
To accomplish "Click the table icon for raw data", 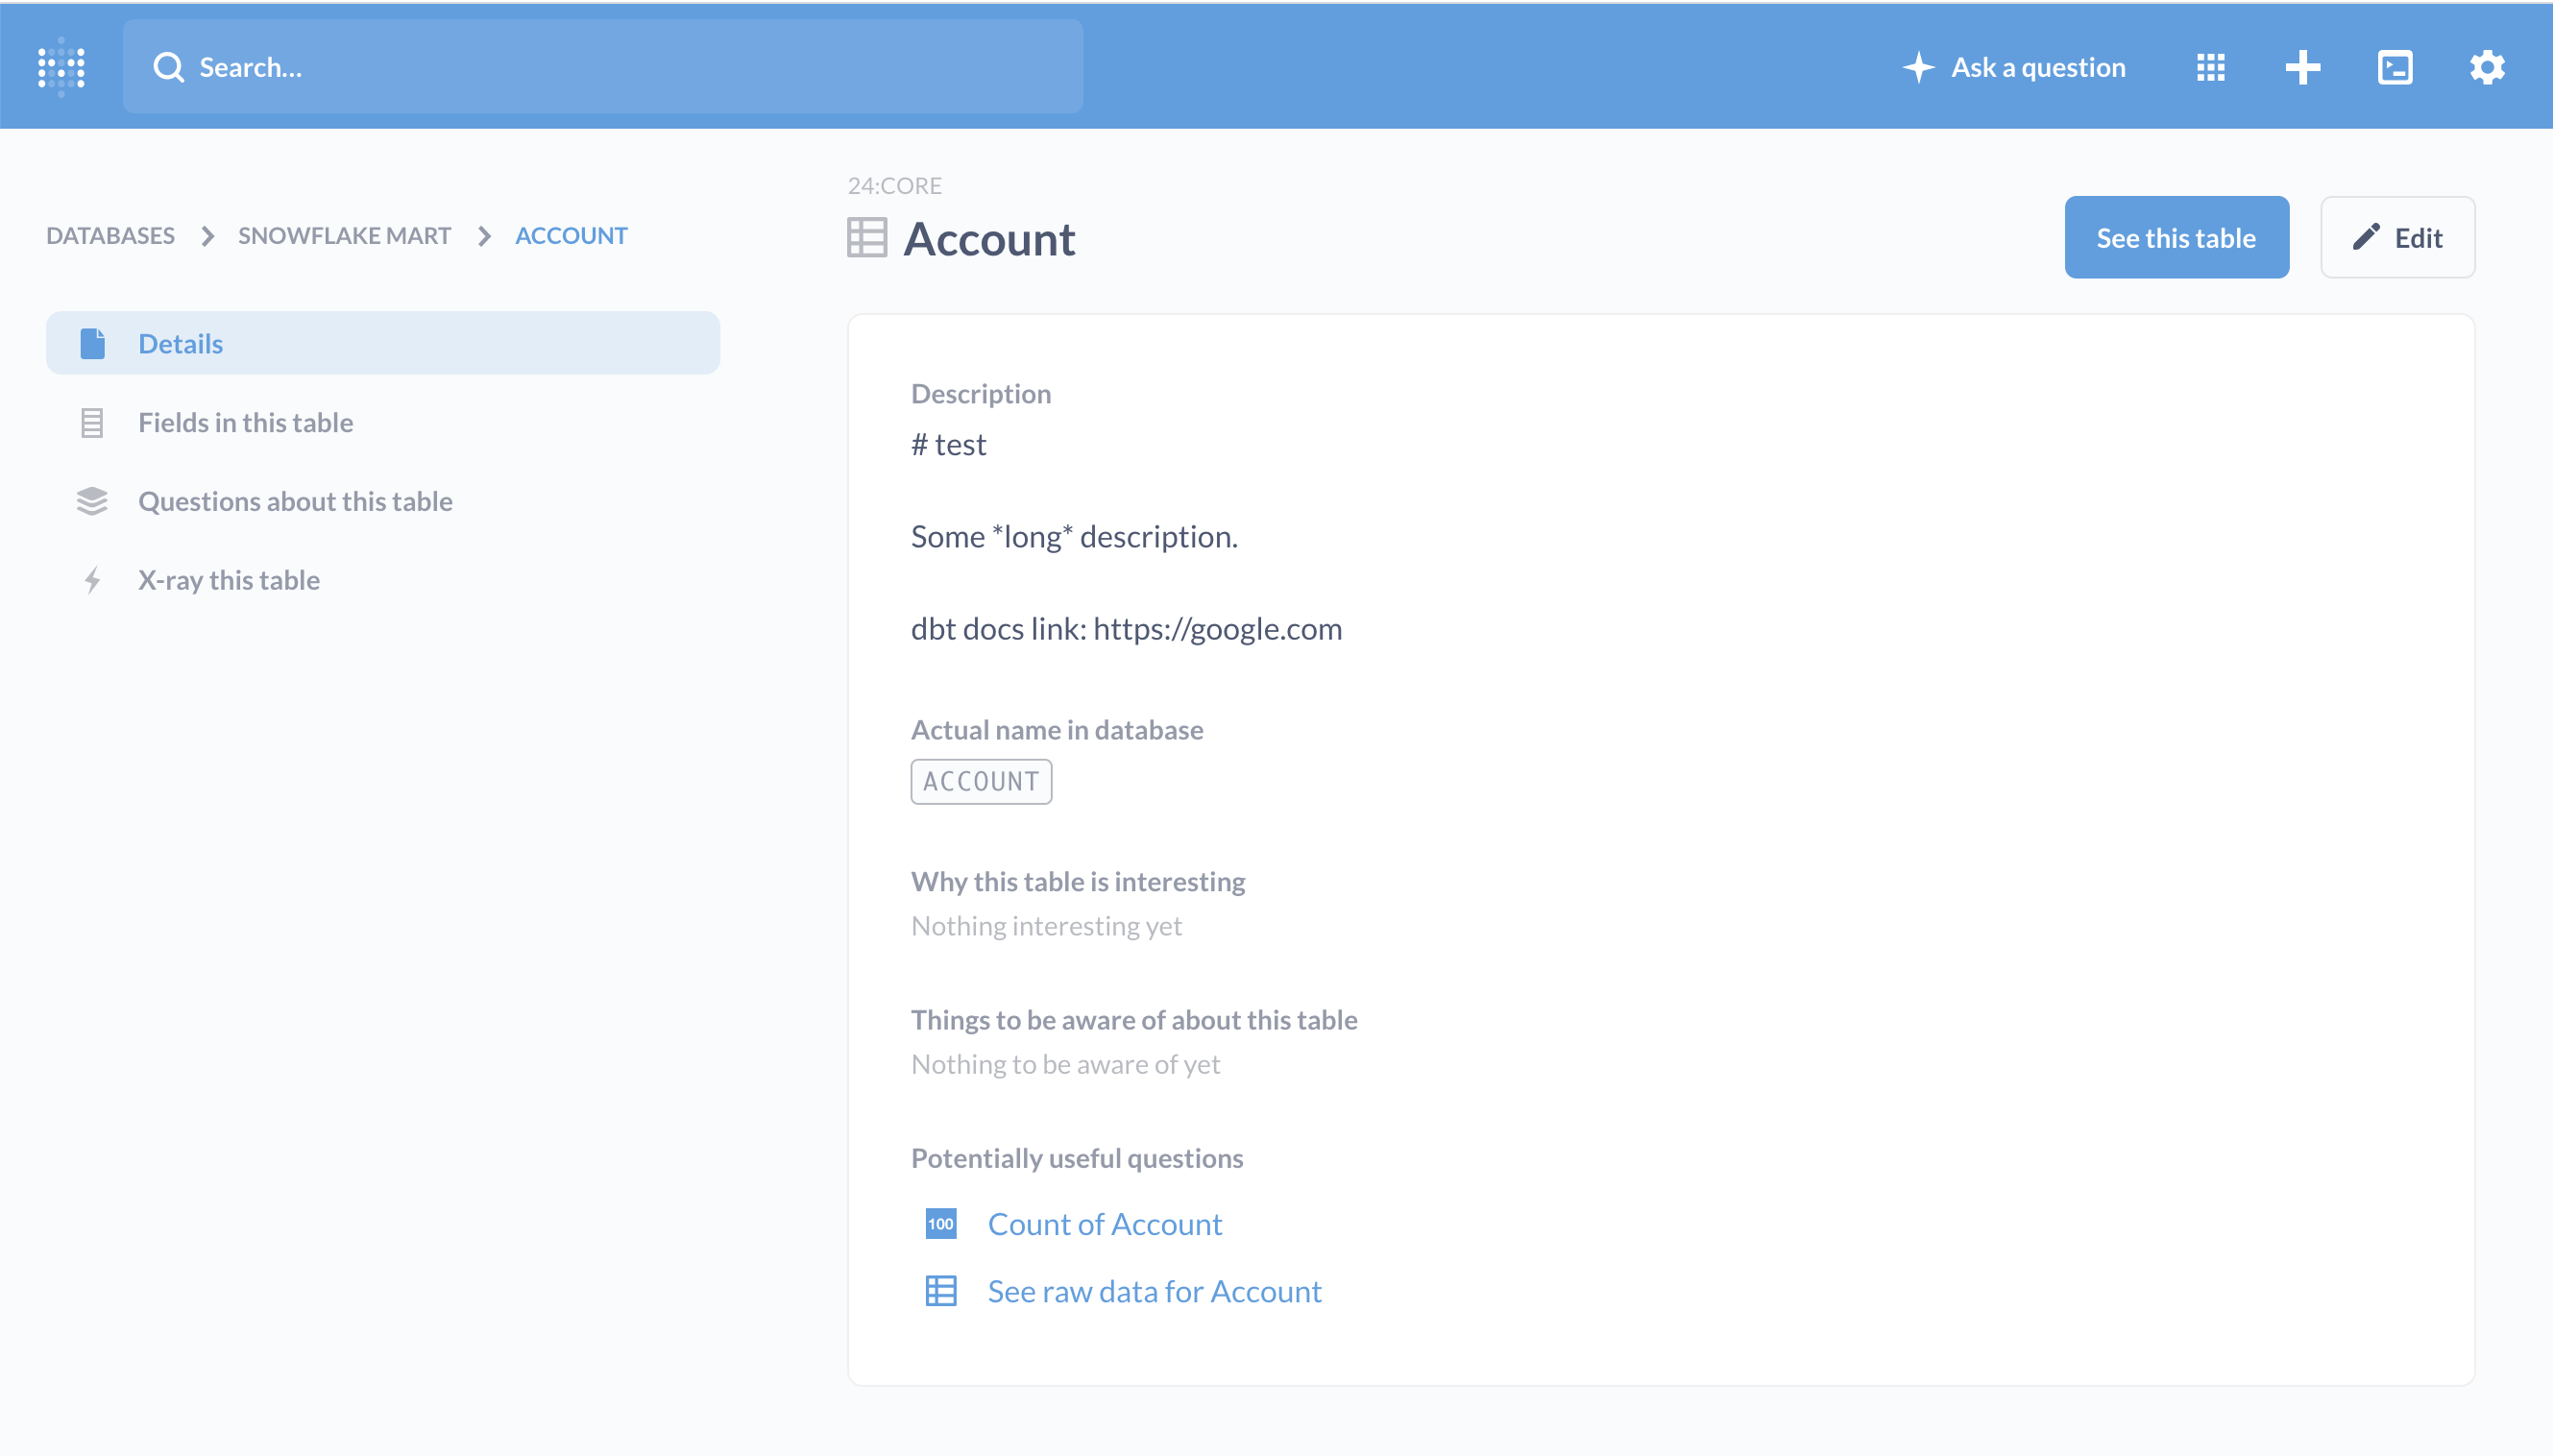I will click(x=940, y=1290).
